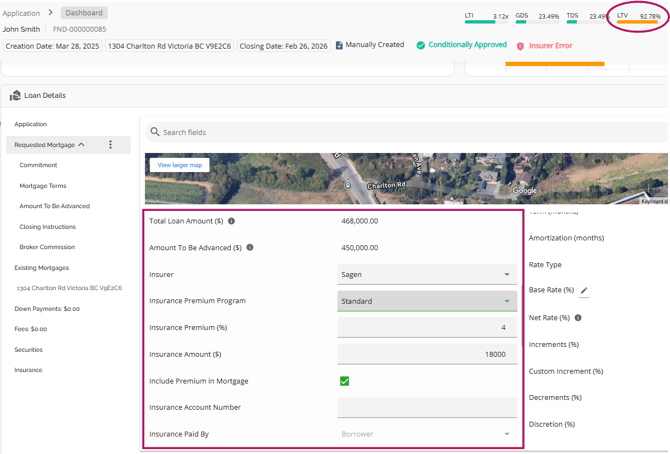Click the Insurance Account Number field
The image size is (670, 454).
427,408
